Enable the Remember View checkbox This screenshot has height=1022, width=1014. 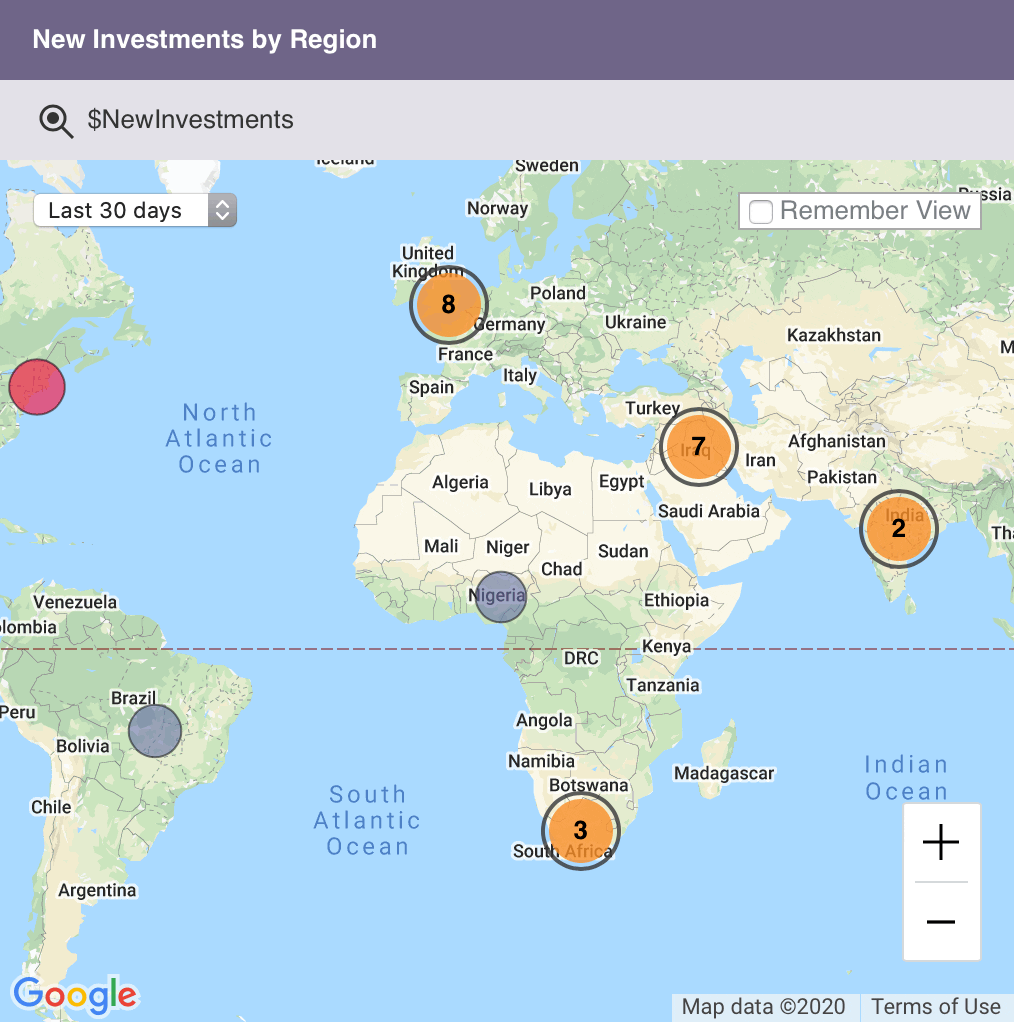[x=760, y=211]
